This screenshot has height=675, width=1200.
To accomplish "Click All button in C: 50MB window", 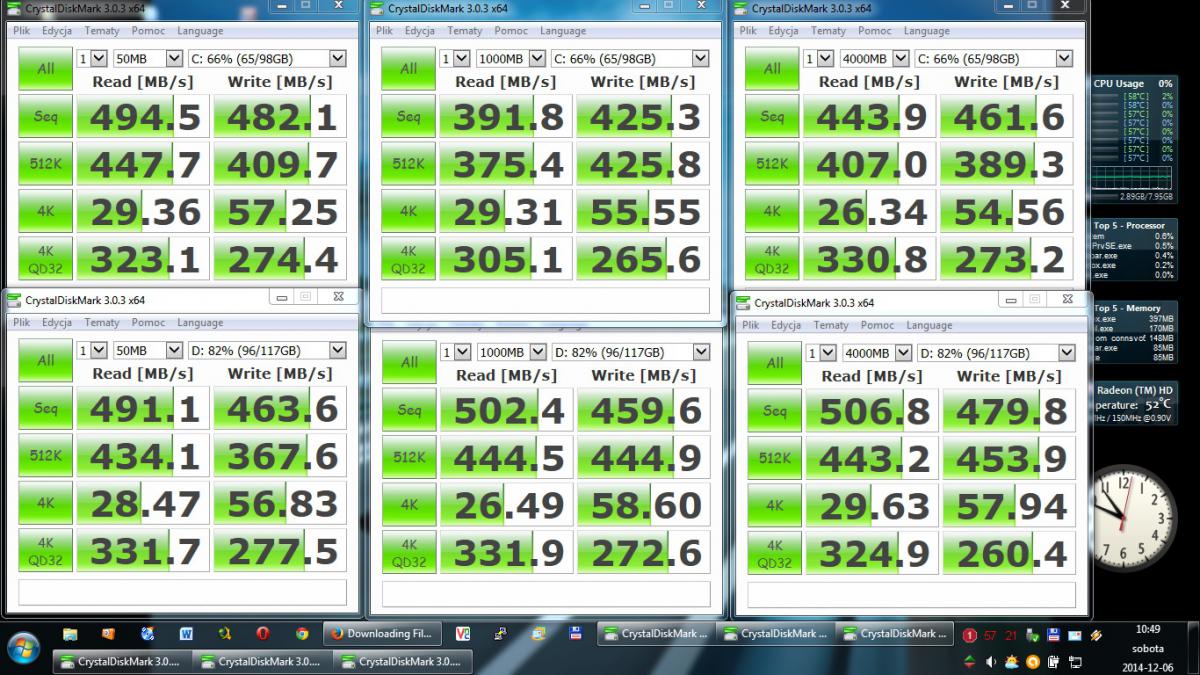I will [45, 69].
